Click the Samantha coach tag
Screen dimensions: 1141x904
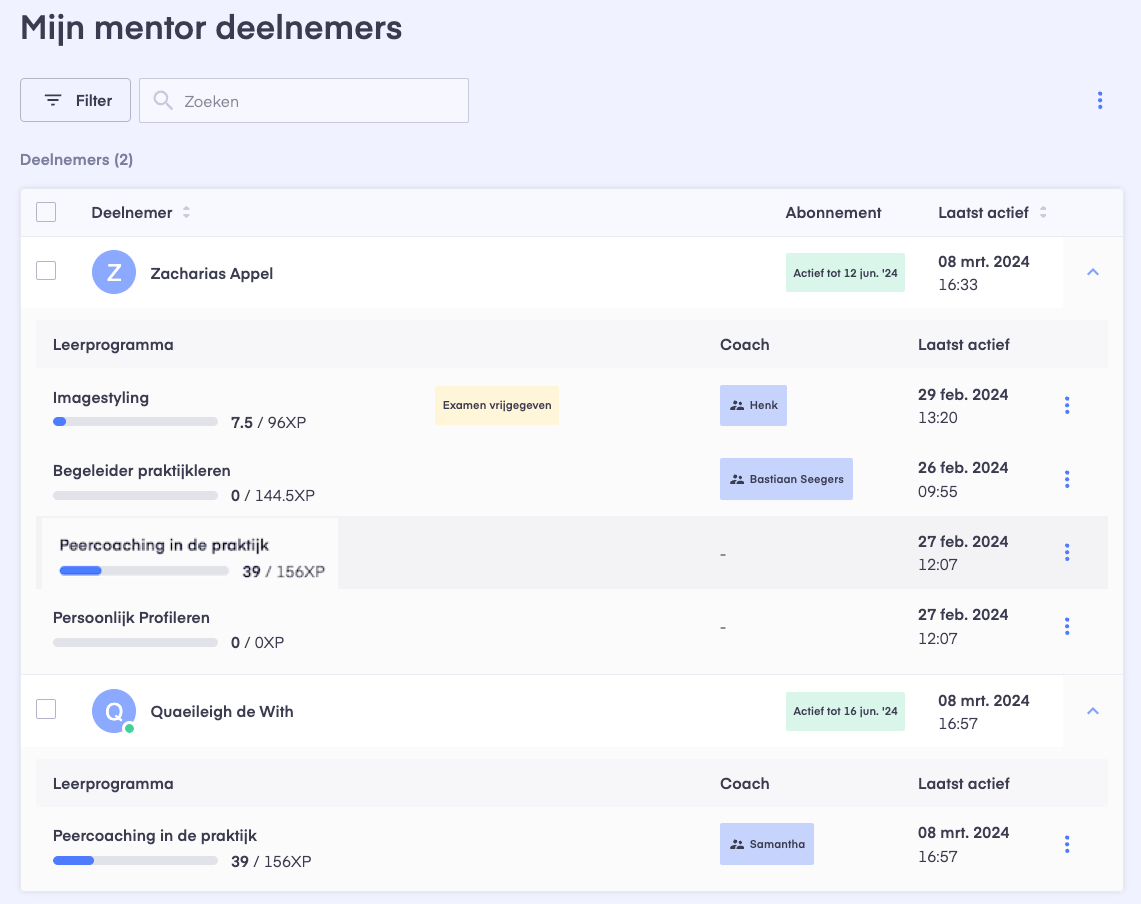[767, 844]
